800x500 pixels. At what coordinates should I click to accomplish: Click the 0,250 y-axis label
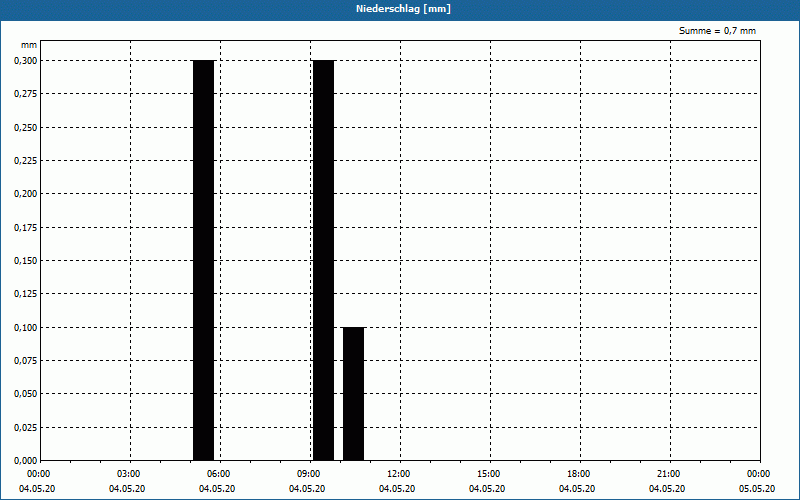[26, 128]
